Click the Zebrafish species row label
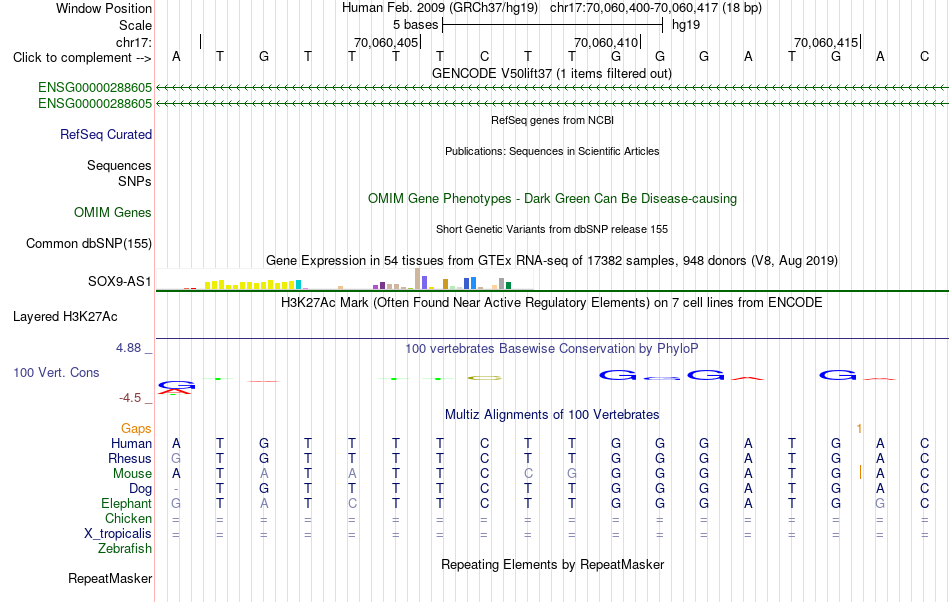Image resolution: width=950 pixels, height=602 pixels. coord(125,549)
